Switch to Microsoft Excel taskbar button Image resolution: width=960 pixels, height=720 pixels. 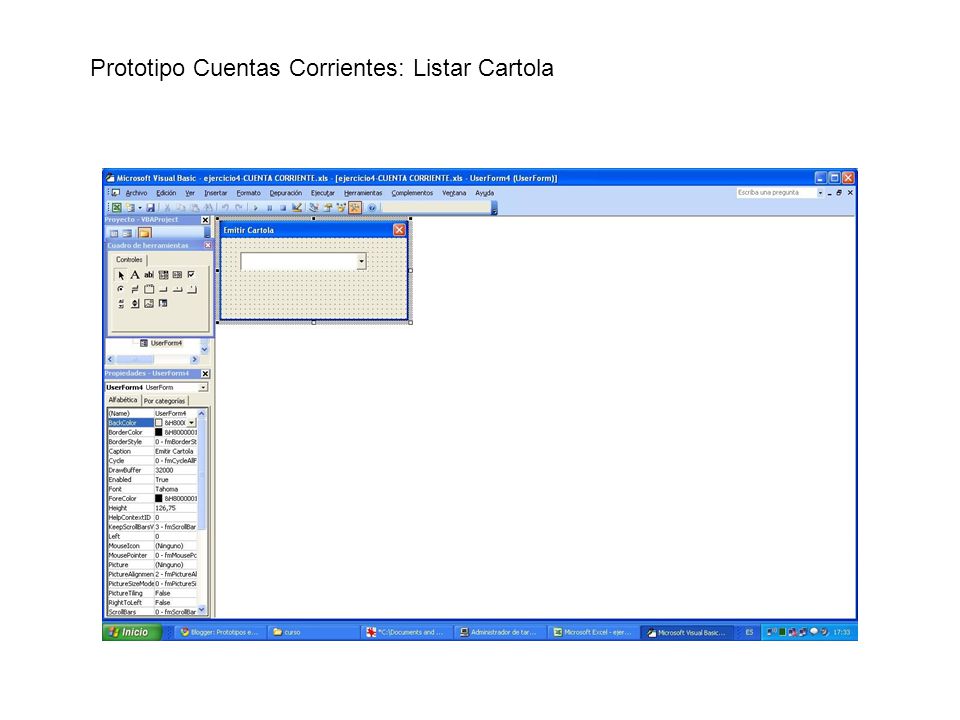(x=593, y=632)
